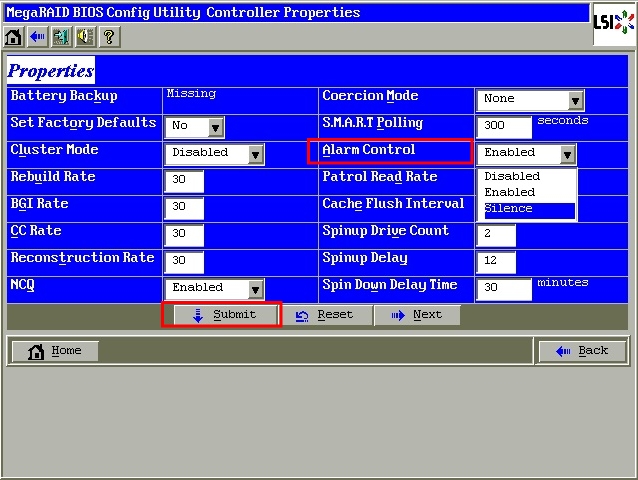Click the Back button at bottom right

pos(582,351)
